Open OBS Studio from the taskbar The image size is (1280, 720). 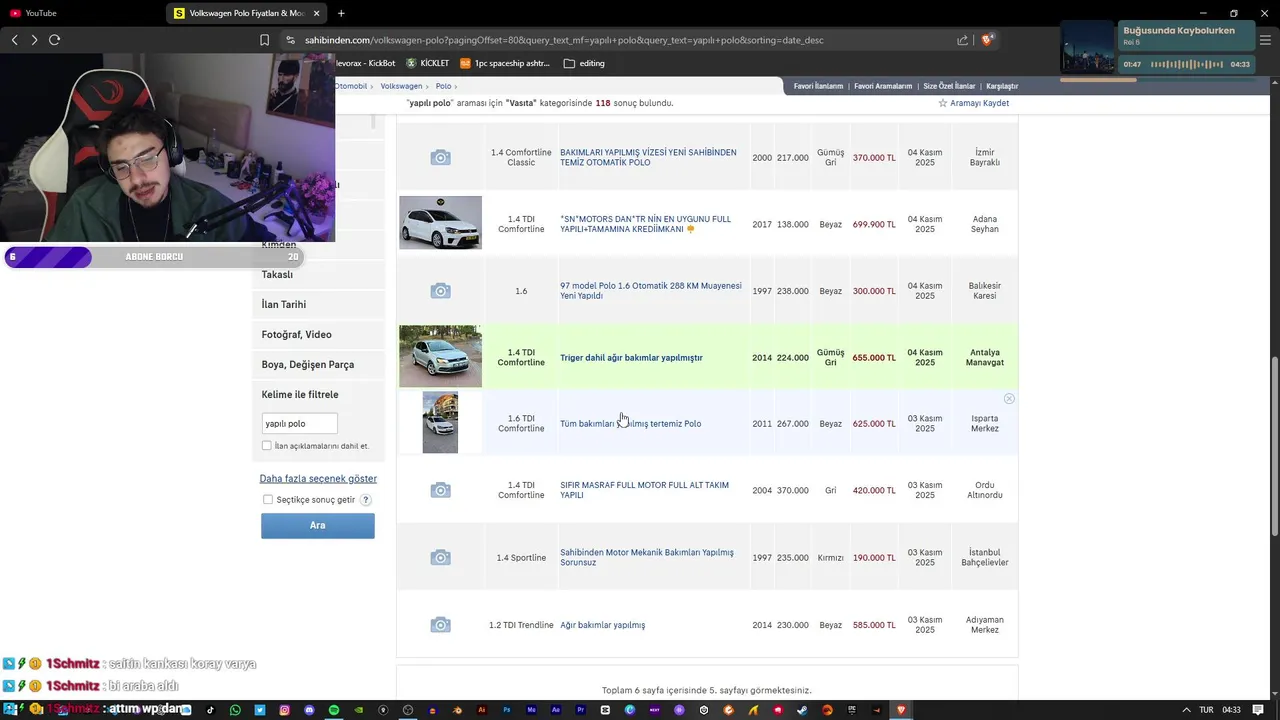[408, 710]
